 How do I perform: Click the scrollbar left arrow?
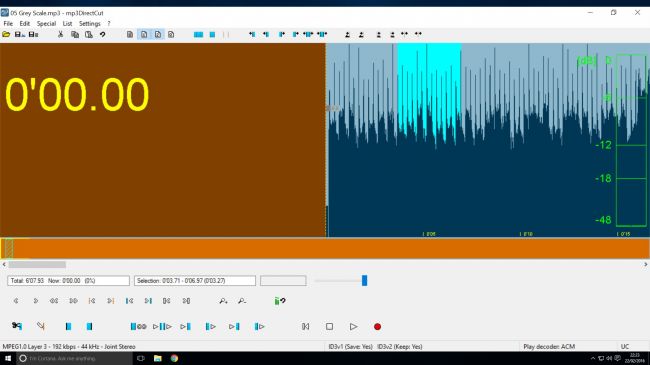[4, 264]
